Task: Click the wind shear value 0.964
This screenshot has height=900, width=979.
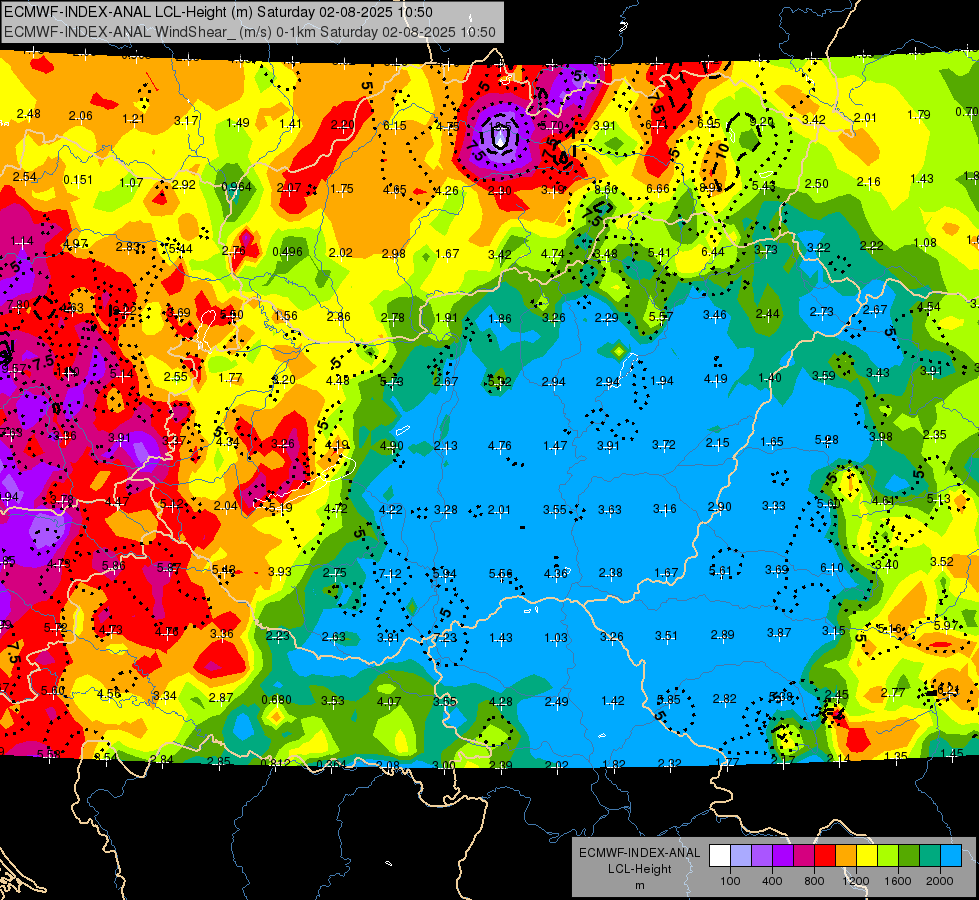Action: 237,187
